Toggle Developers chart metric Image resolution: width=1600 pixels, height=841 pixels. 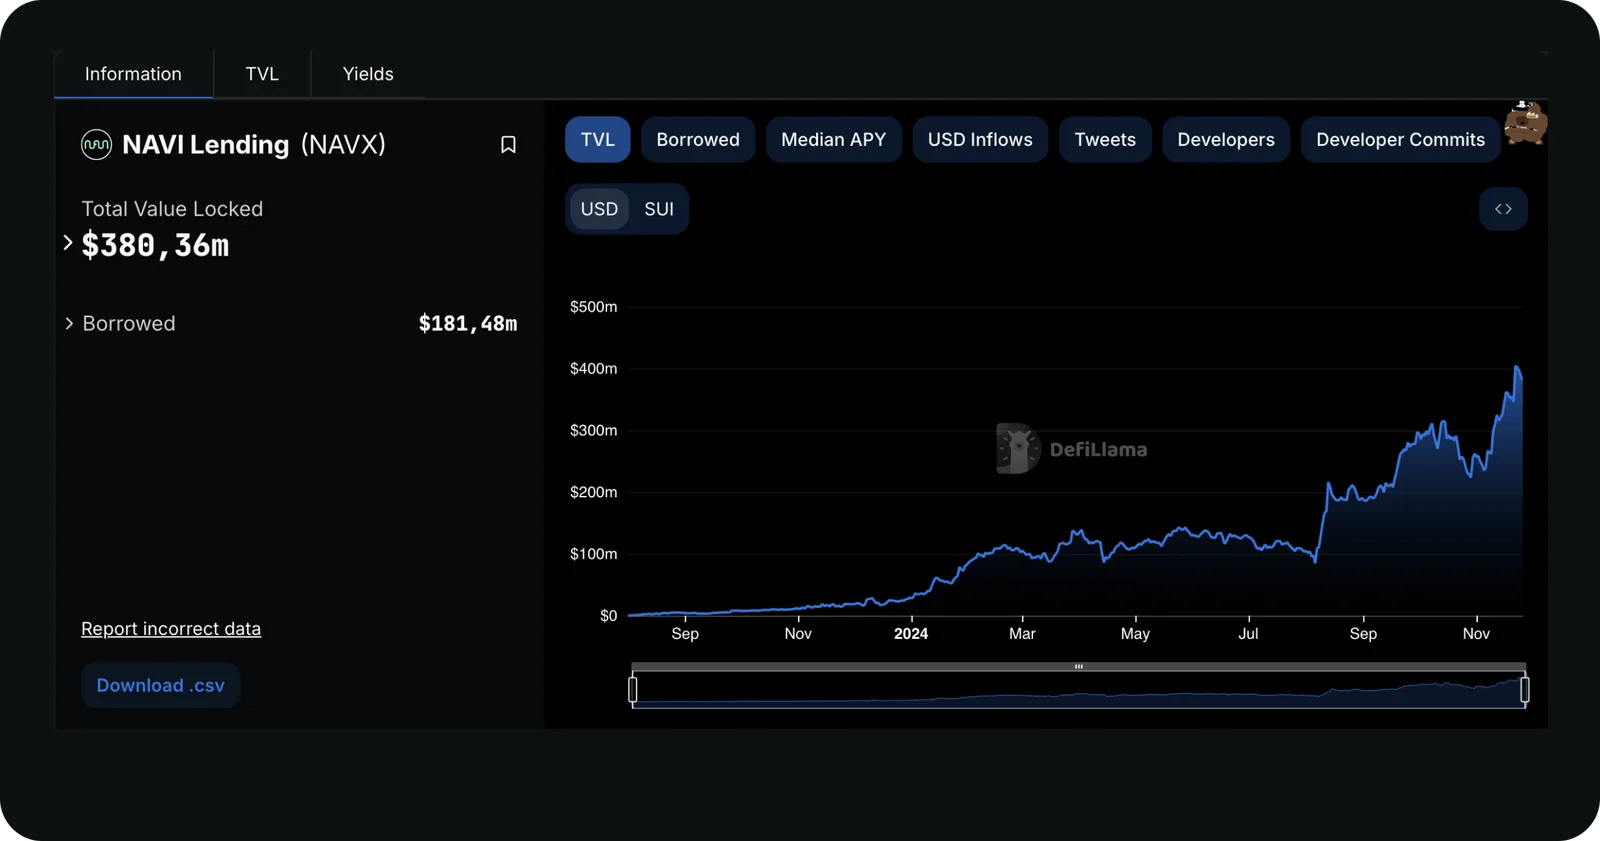pyautogui.click(x=1226, y=140)
